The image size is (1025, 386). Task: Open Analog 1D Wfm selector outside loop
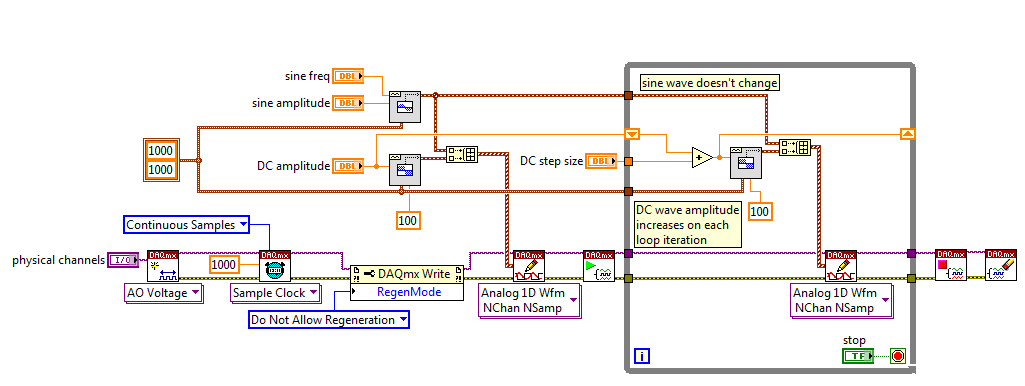(x=529, y=300)
